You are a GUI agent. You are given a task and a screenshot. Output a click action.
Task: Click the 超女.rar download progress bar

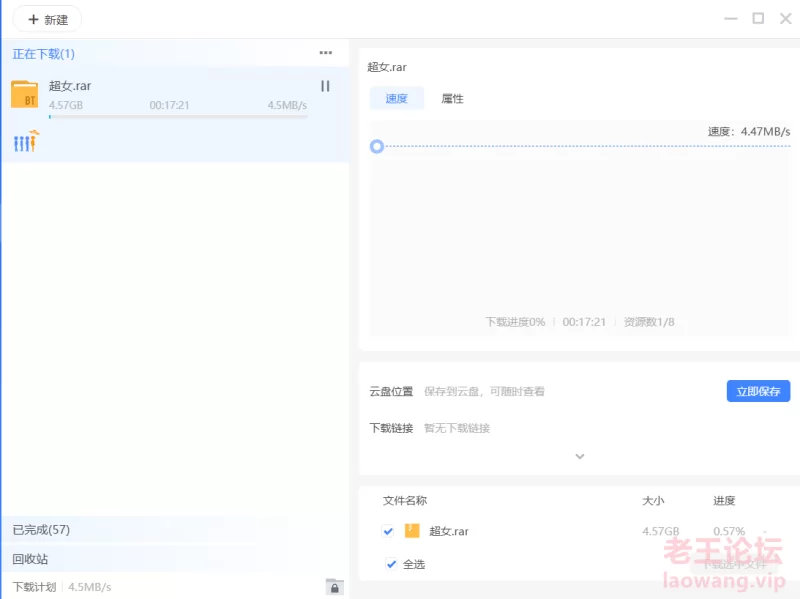(178, 117)
